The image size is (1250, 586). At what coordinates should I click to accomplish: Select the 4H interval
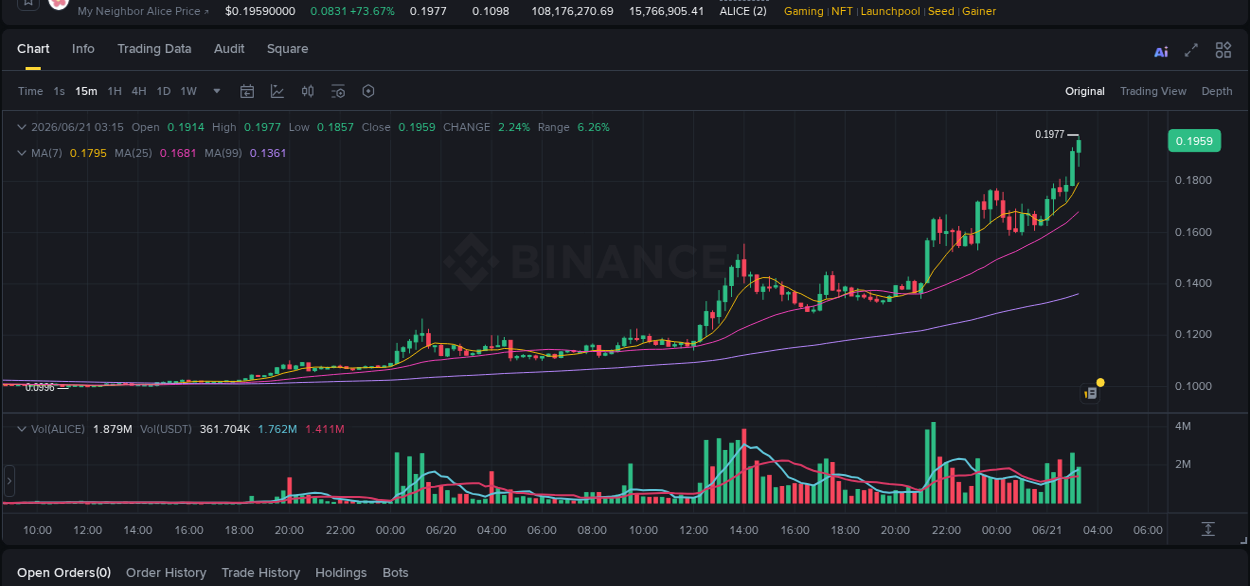[x=138, y=91]
